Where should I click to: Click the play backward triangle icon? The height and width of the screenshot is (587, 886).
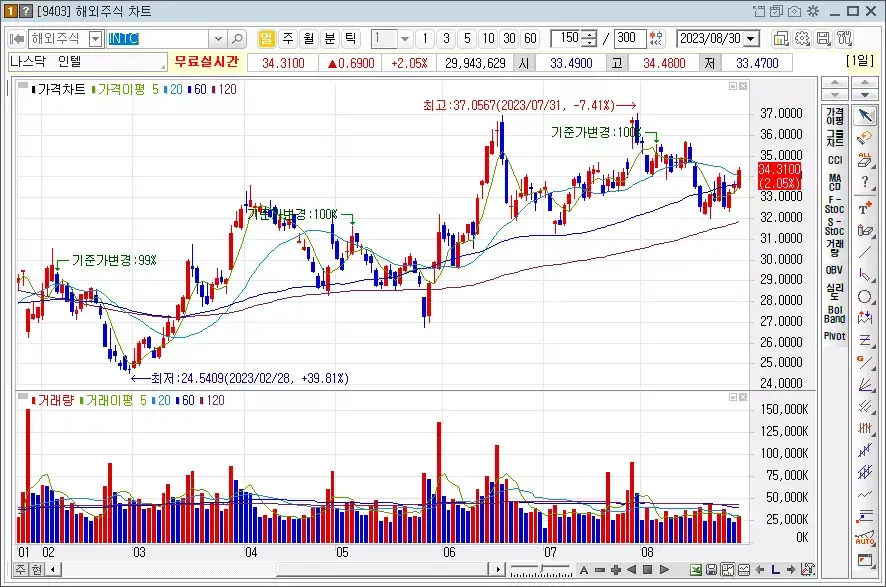[632, 569]
